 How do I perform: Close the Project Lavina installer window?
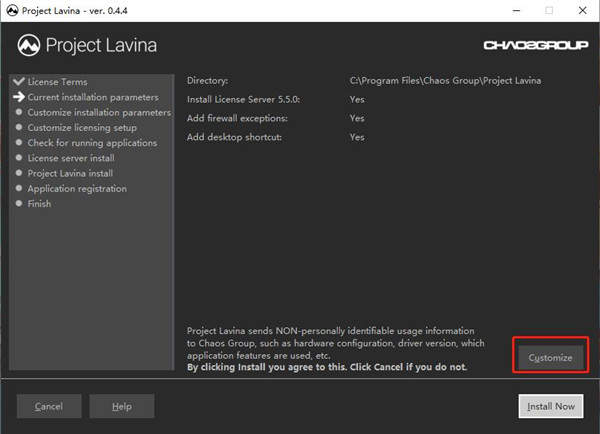coord(582,10)
